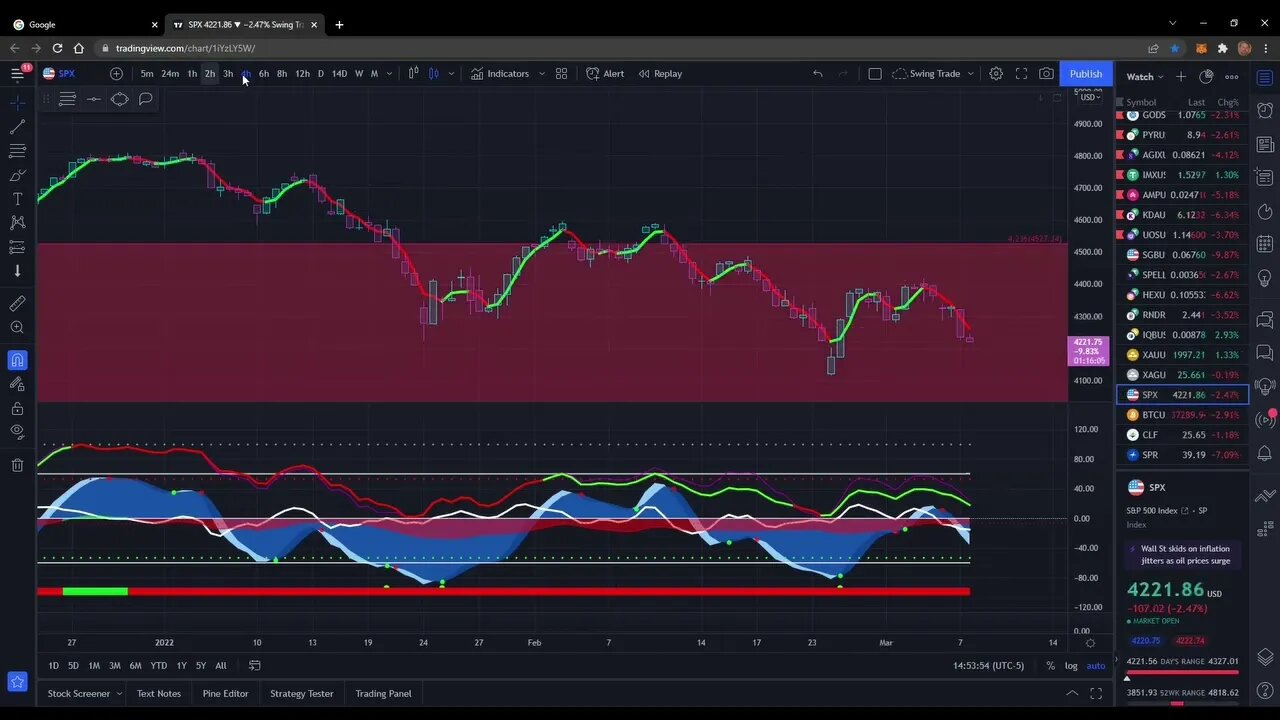Select the trend line drawing tool
The image size is (1280, 720).
point(17,127)
